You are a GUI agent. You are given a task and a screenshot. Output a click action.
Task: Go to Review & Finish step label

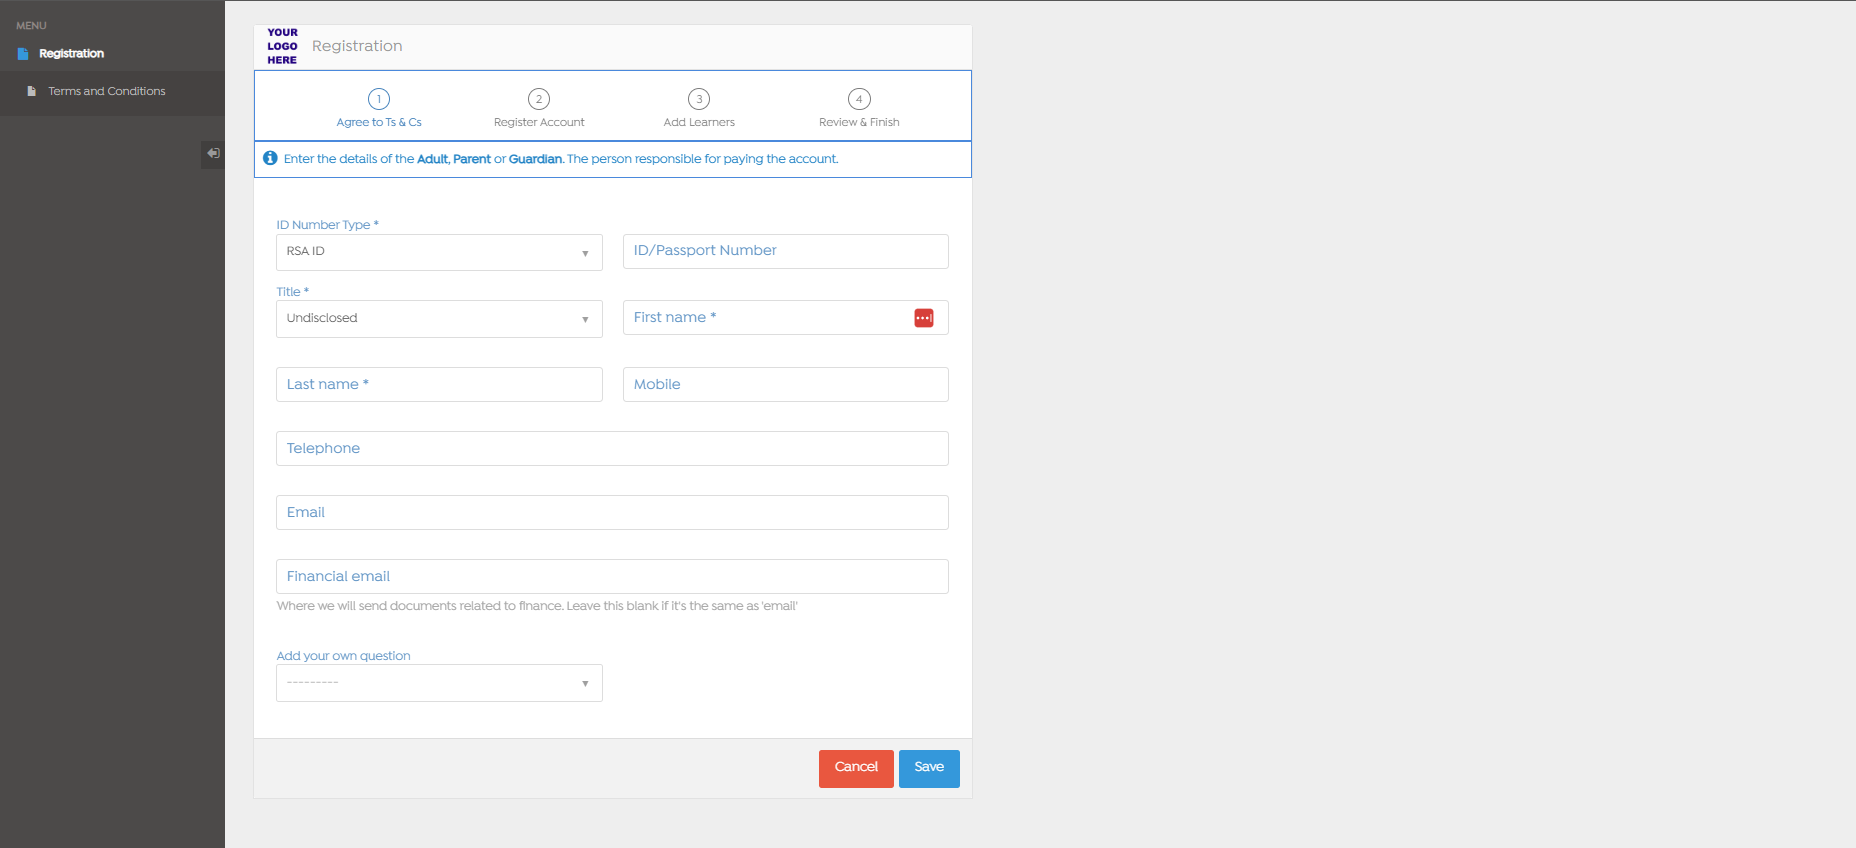859,122
